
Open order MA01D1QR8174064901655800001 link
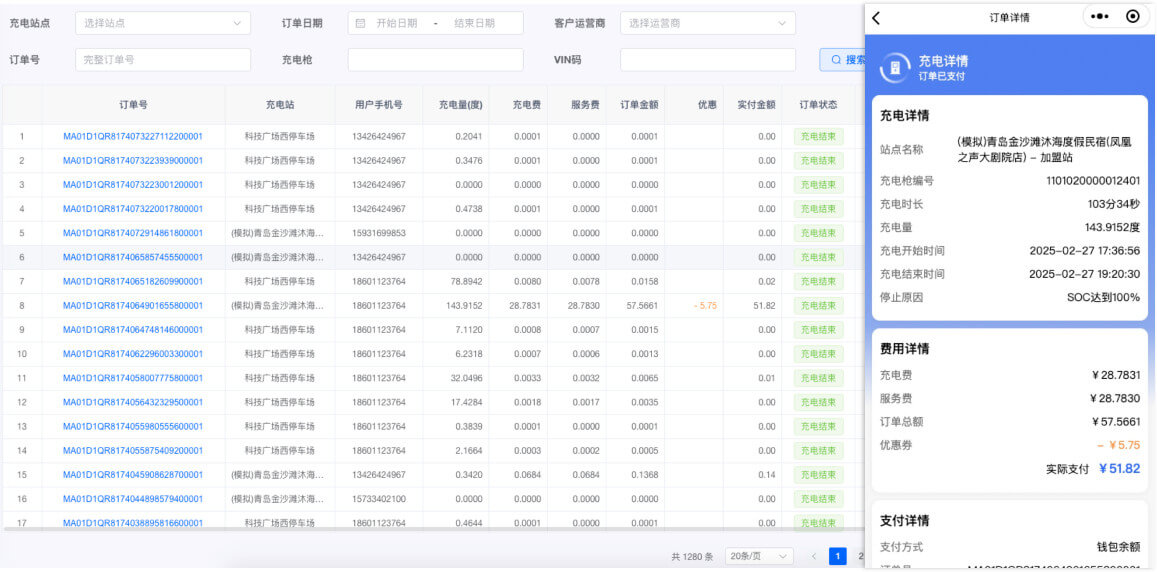point(133,306)
